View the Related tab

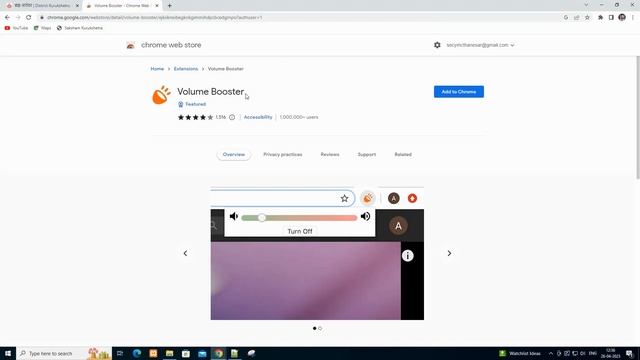point(403,155)
